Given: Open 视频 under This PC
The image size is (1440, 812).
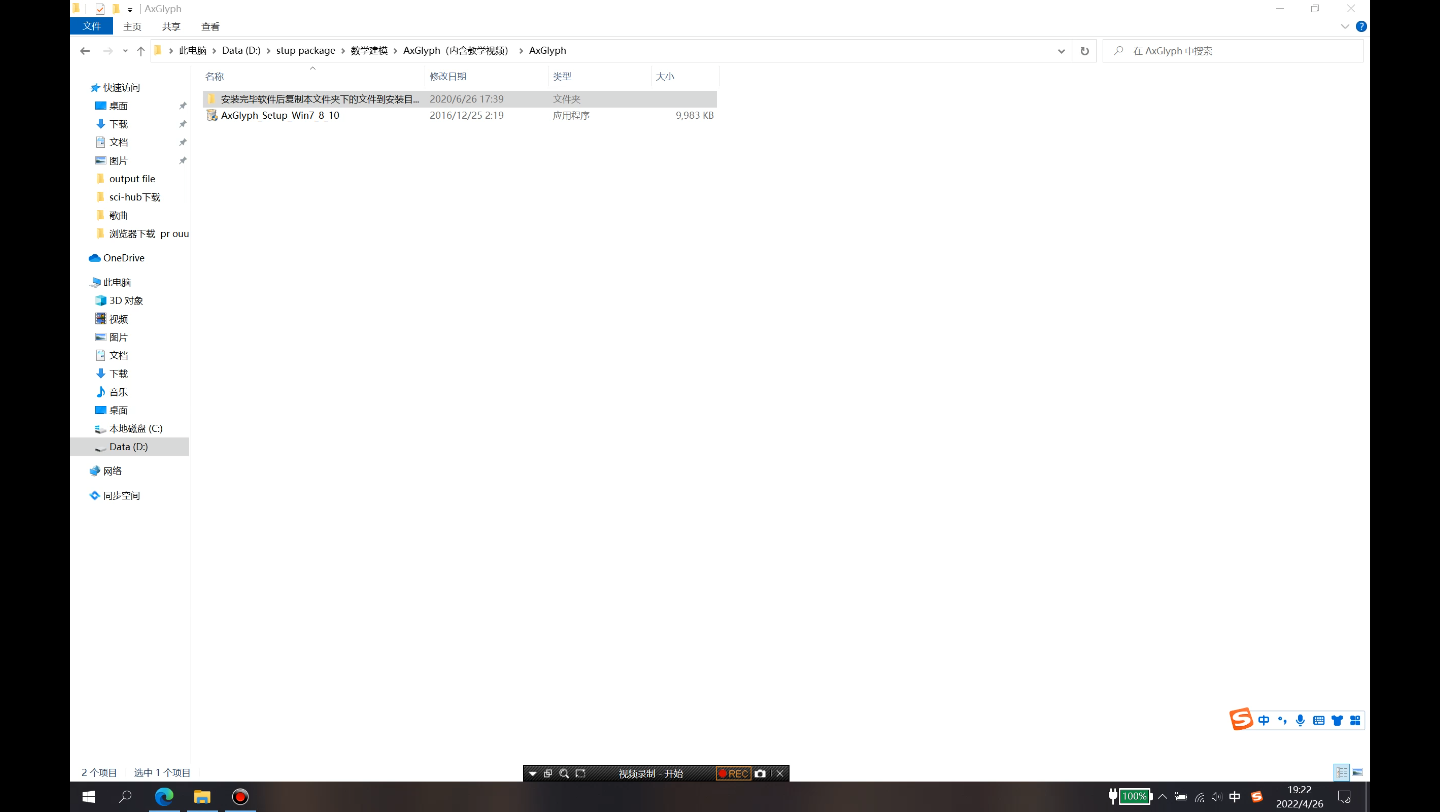Looking at the screenshot, I should click(x=118, y=319).
